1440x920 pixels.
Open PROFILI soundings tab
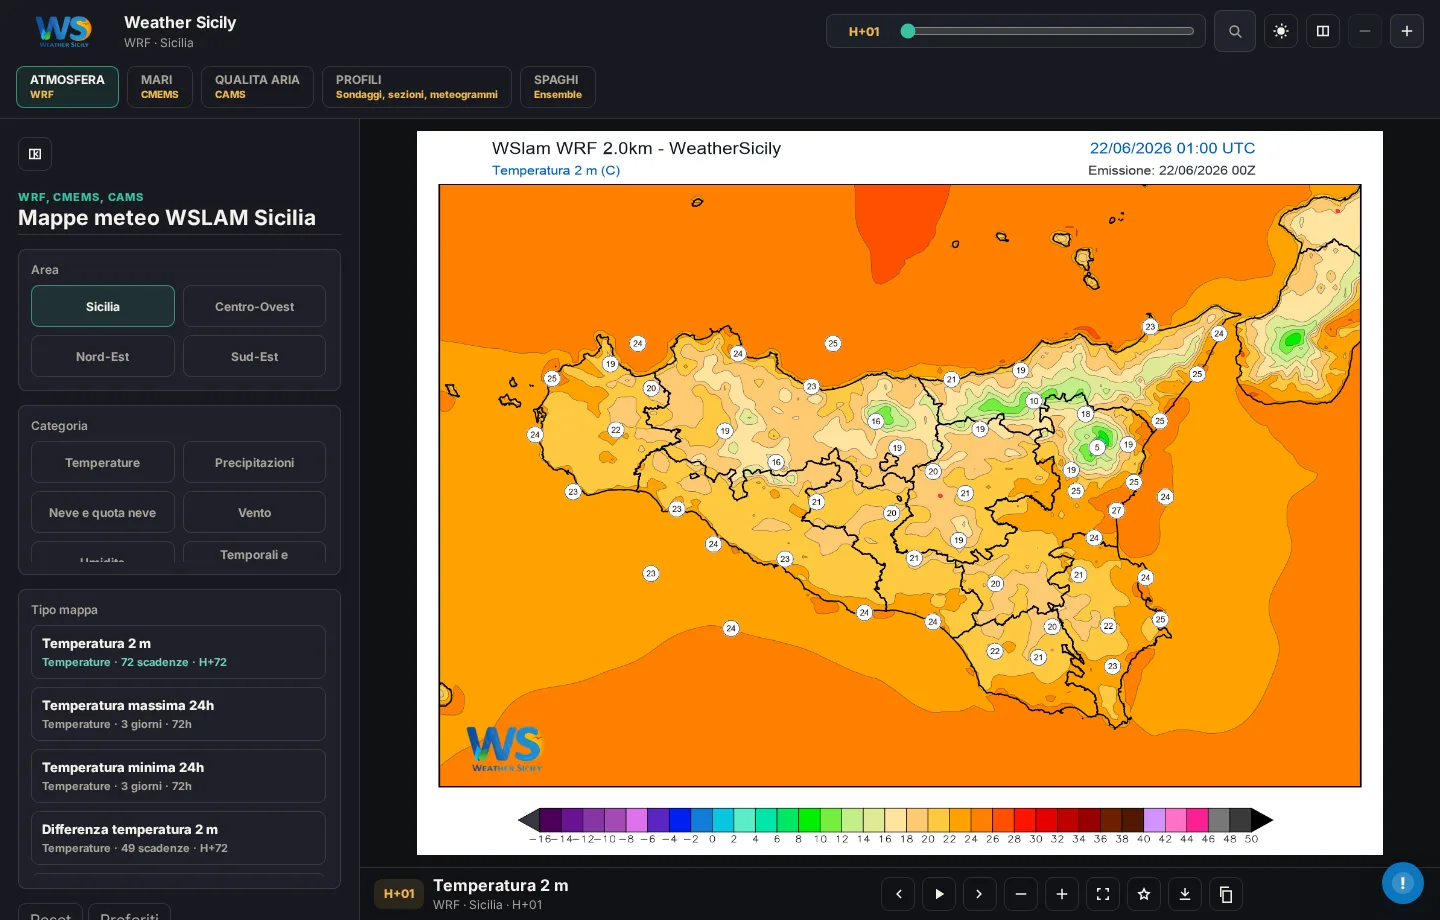417,87
